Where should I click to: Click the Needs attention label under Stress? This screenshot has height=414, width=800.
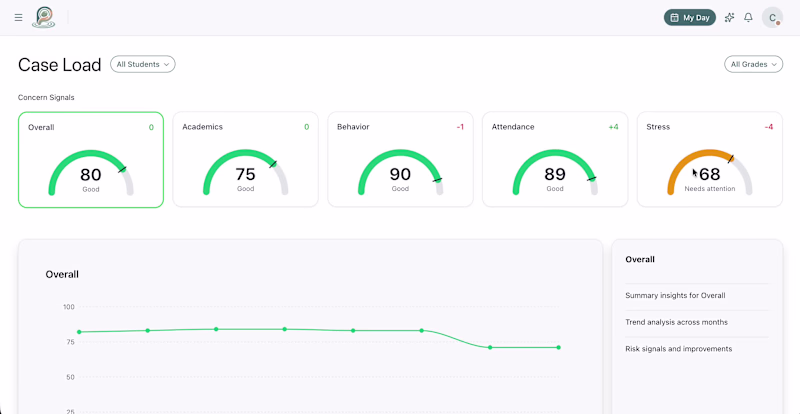pyautogui.click(x=710, y=189)
